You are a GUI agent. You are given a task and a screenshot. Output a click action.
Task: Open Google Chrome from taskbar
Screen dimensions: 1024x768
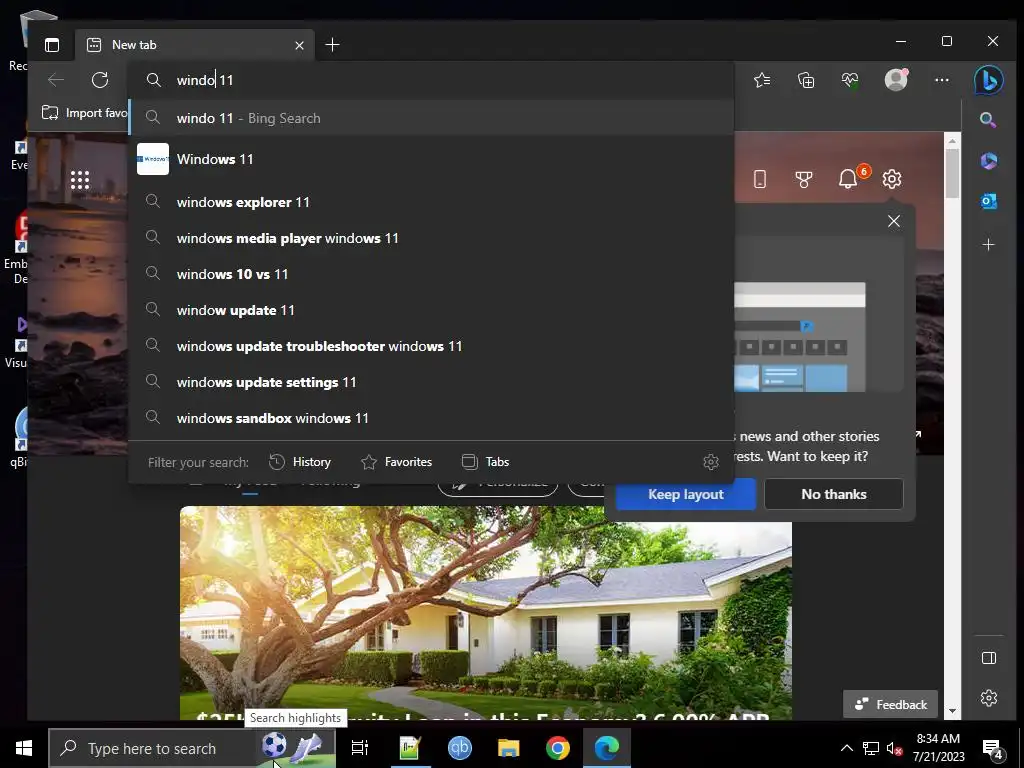tap(558, 748)
